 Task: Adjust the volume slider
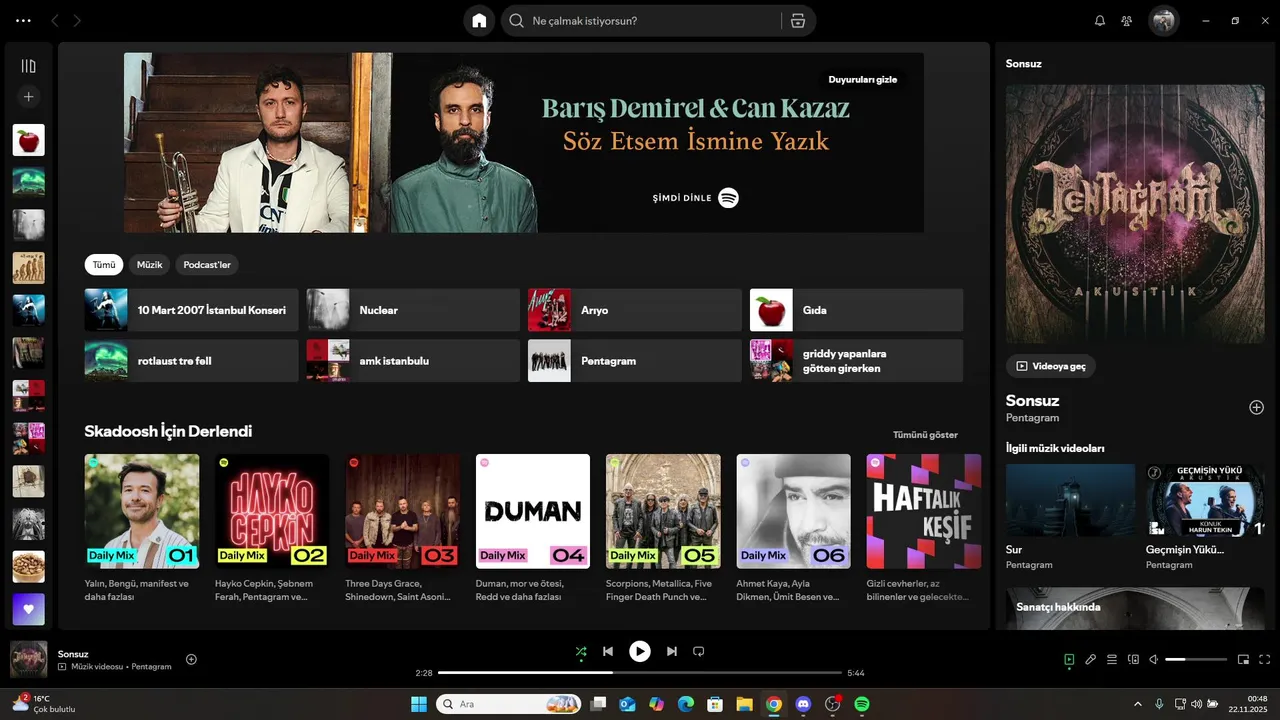pos(1196,660)
